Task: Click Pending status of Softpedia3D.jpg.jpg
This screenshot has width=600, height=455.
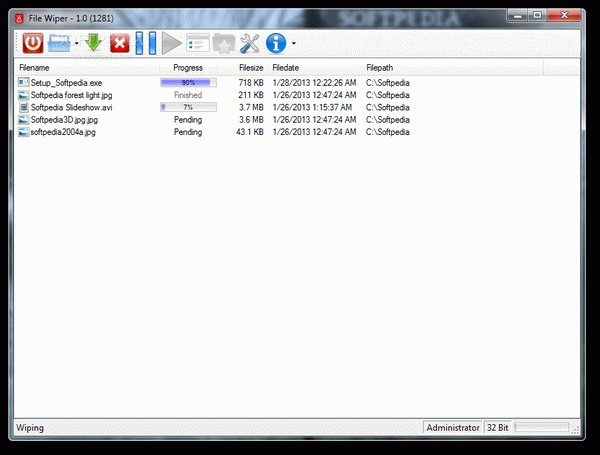Action: (188, 120)
